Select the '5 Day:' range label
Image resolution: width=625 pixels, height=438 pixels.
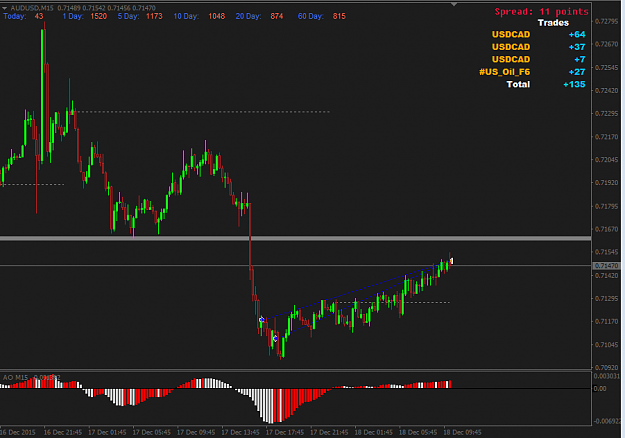(128, 16)
